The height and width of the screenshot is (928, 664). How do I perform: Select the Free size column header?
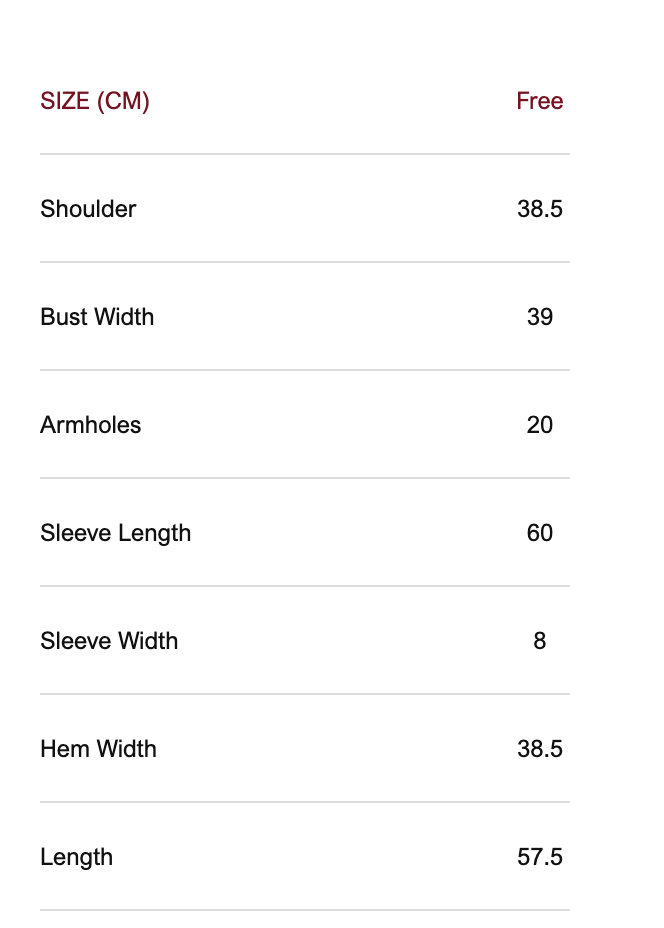point(539,101)
